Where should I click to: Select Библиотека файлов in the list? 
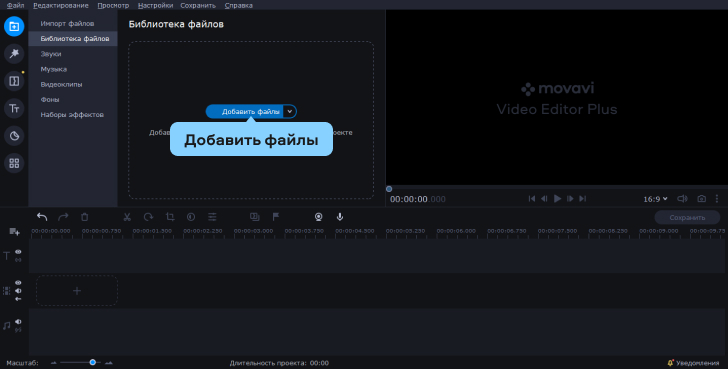pos(73,39)
